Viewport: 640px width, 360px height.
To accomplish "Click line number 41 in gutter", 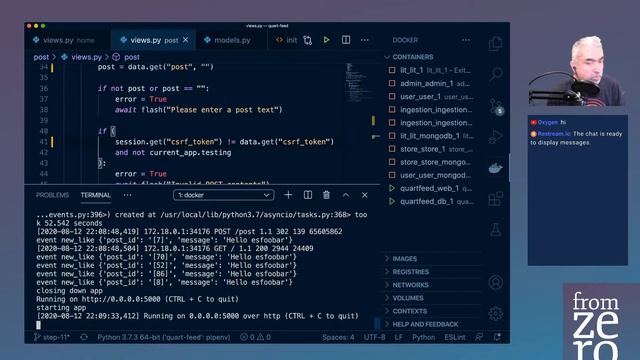I will click(44, 142).
